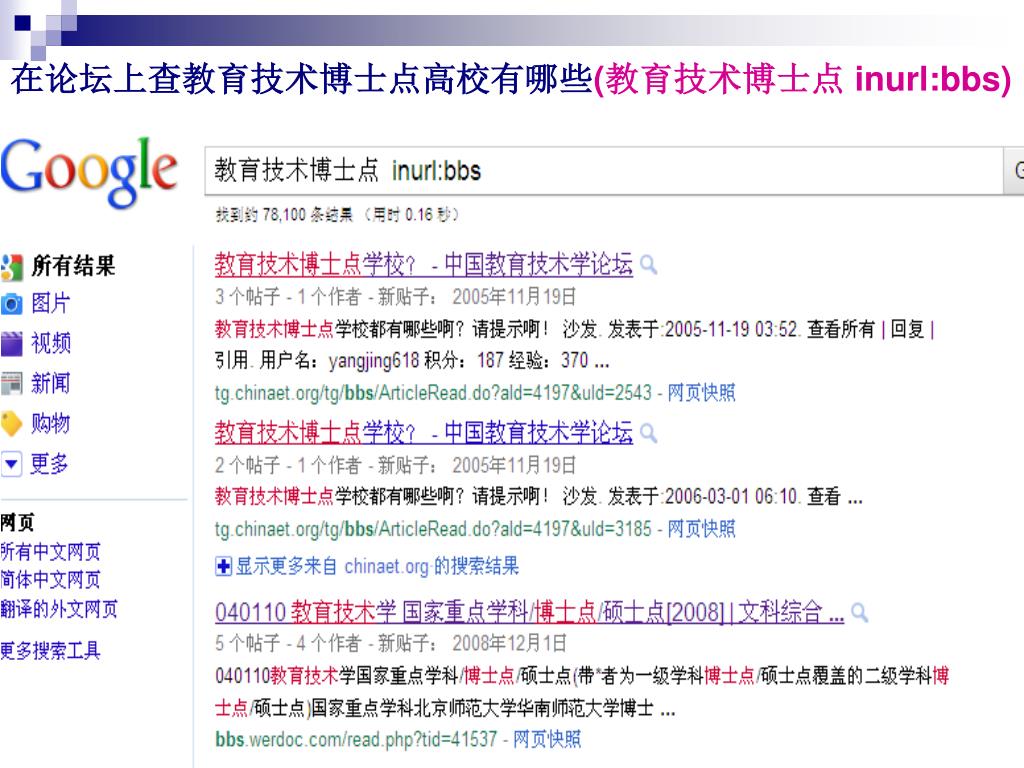Open the first 教育技术博士点学校 result title
Viewport: 1024px width, 768px height.
pos(423,264)
